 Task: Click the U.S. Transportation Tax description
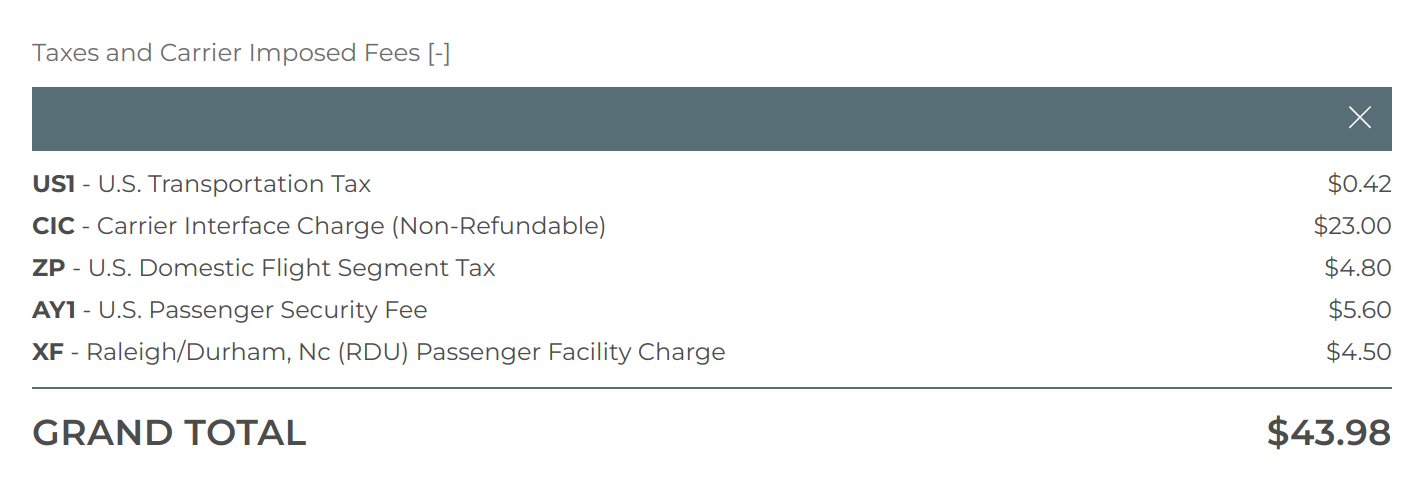point(234,184)
